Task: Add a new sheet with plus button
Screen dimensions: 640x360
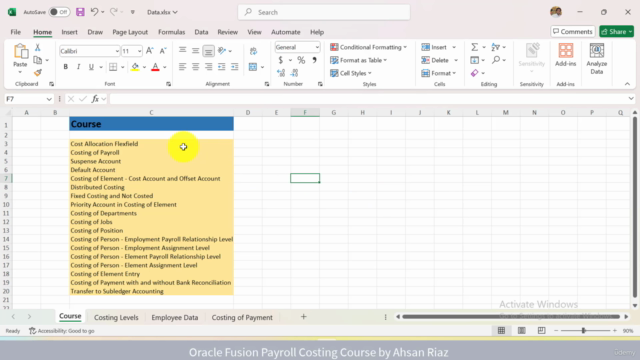Action: pos(303,317)
